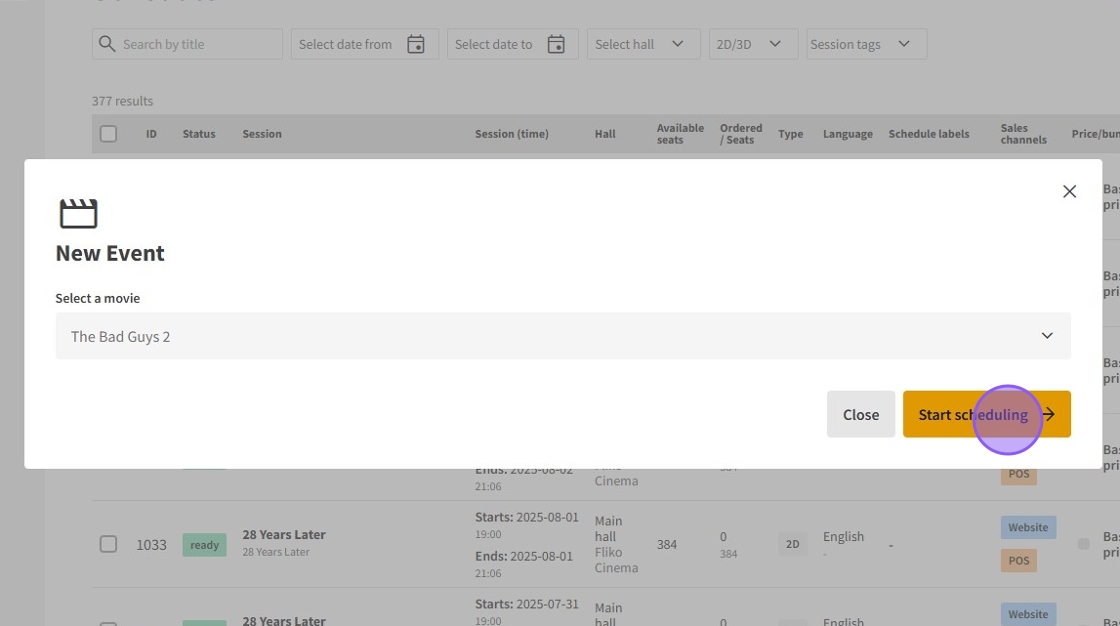Check the box for session 1033
Viewport: 1120px width, 626px height.
tap(108, 544)
